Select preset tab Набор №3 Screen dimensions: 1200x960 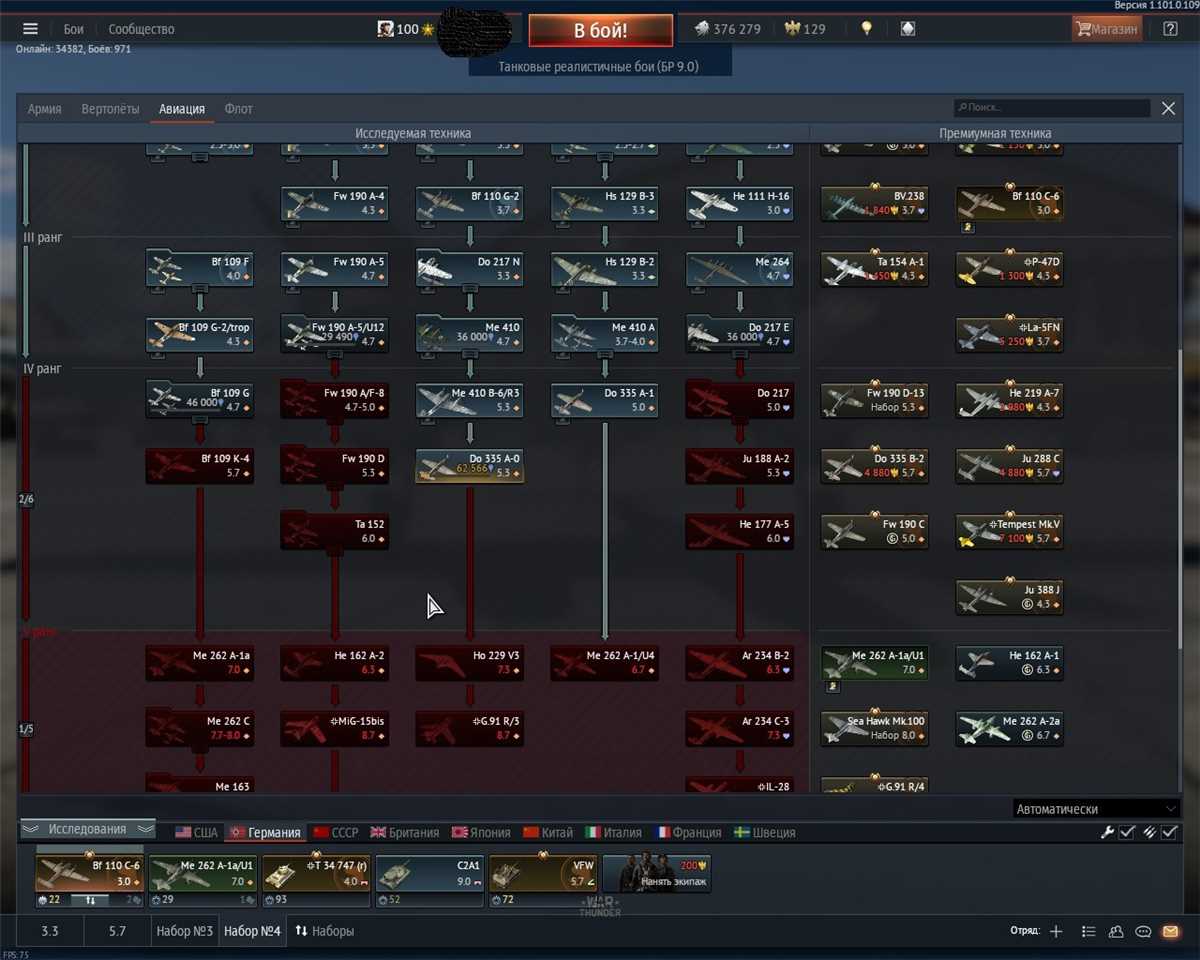coord(184,931)
